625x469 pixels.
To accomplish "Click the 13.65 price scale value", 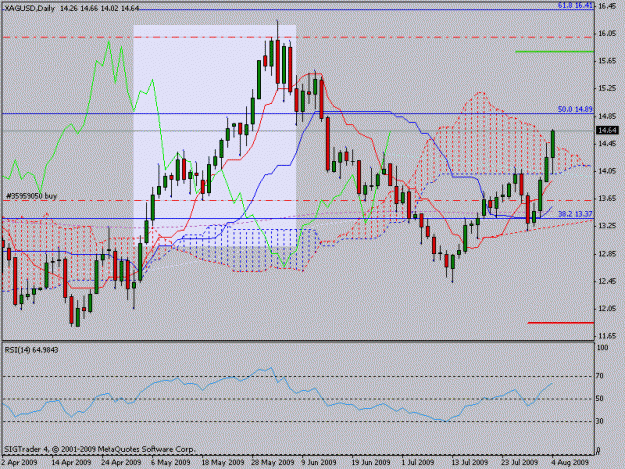I will tap(607, 198).
